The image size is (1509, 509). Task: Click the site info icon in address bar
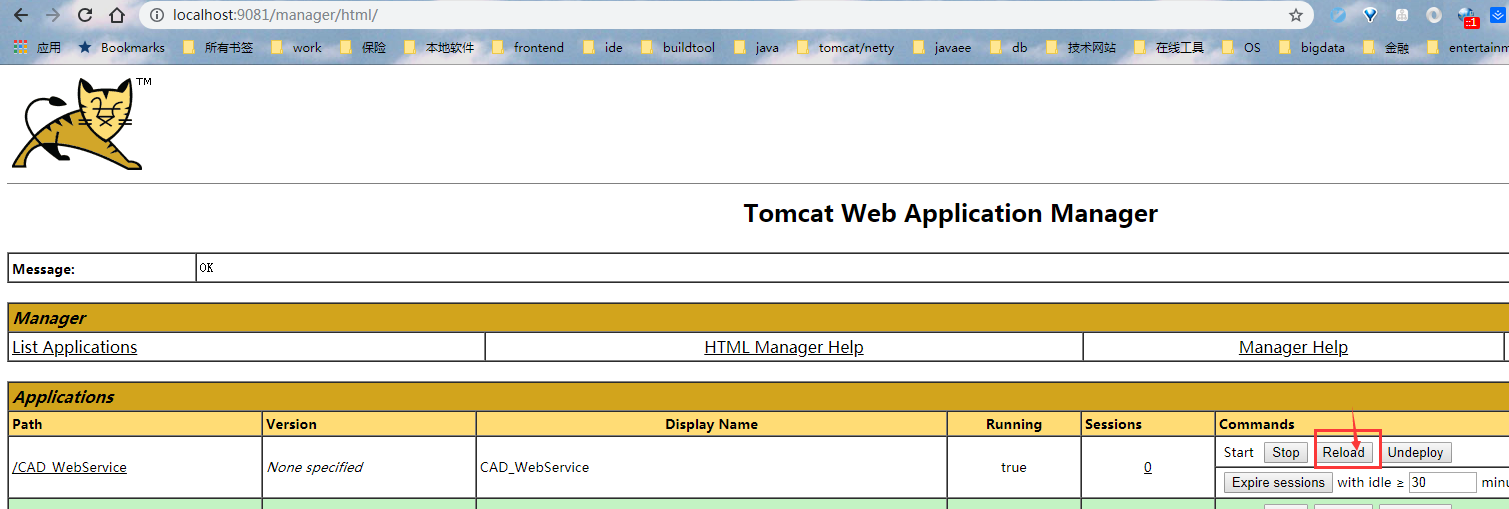(156, 15)
